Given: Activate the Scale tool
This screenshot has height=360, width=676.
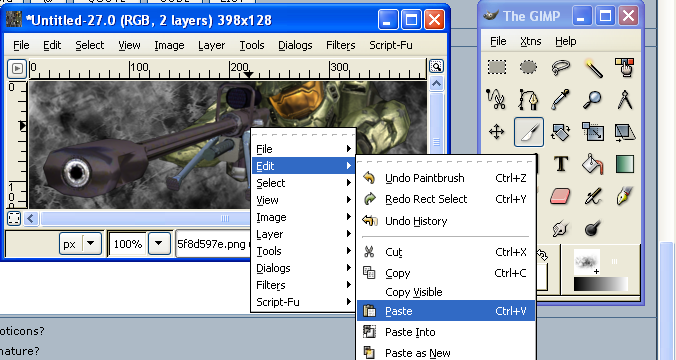Looking at the screenshot, I should tap(593, 132).
